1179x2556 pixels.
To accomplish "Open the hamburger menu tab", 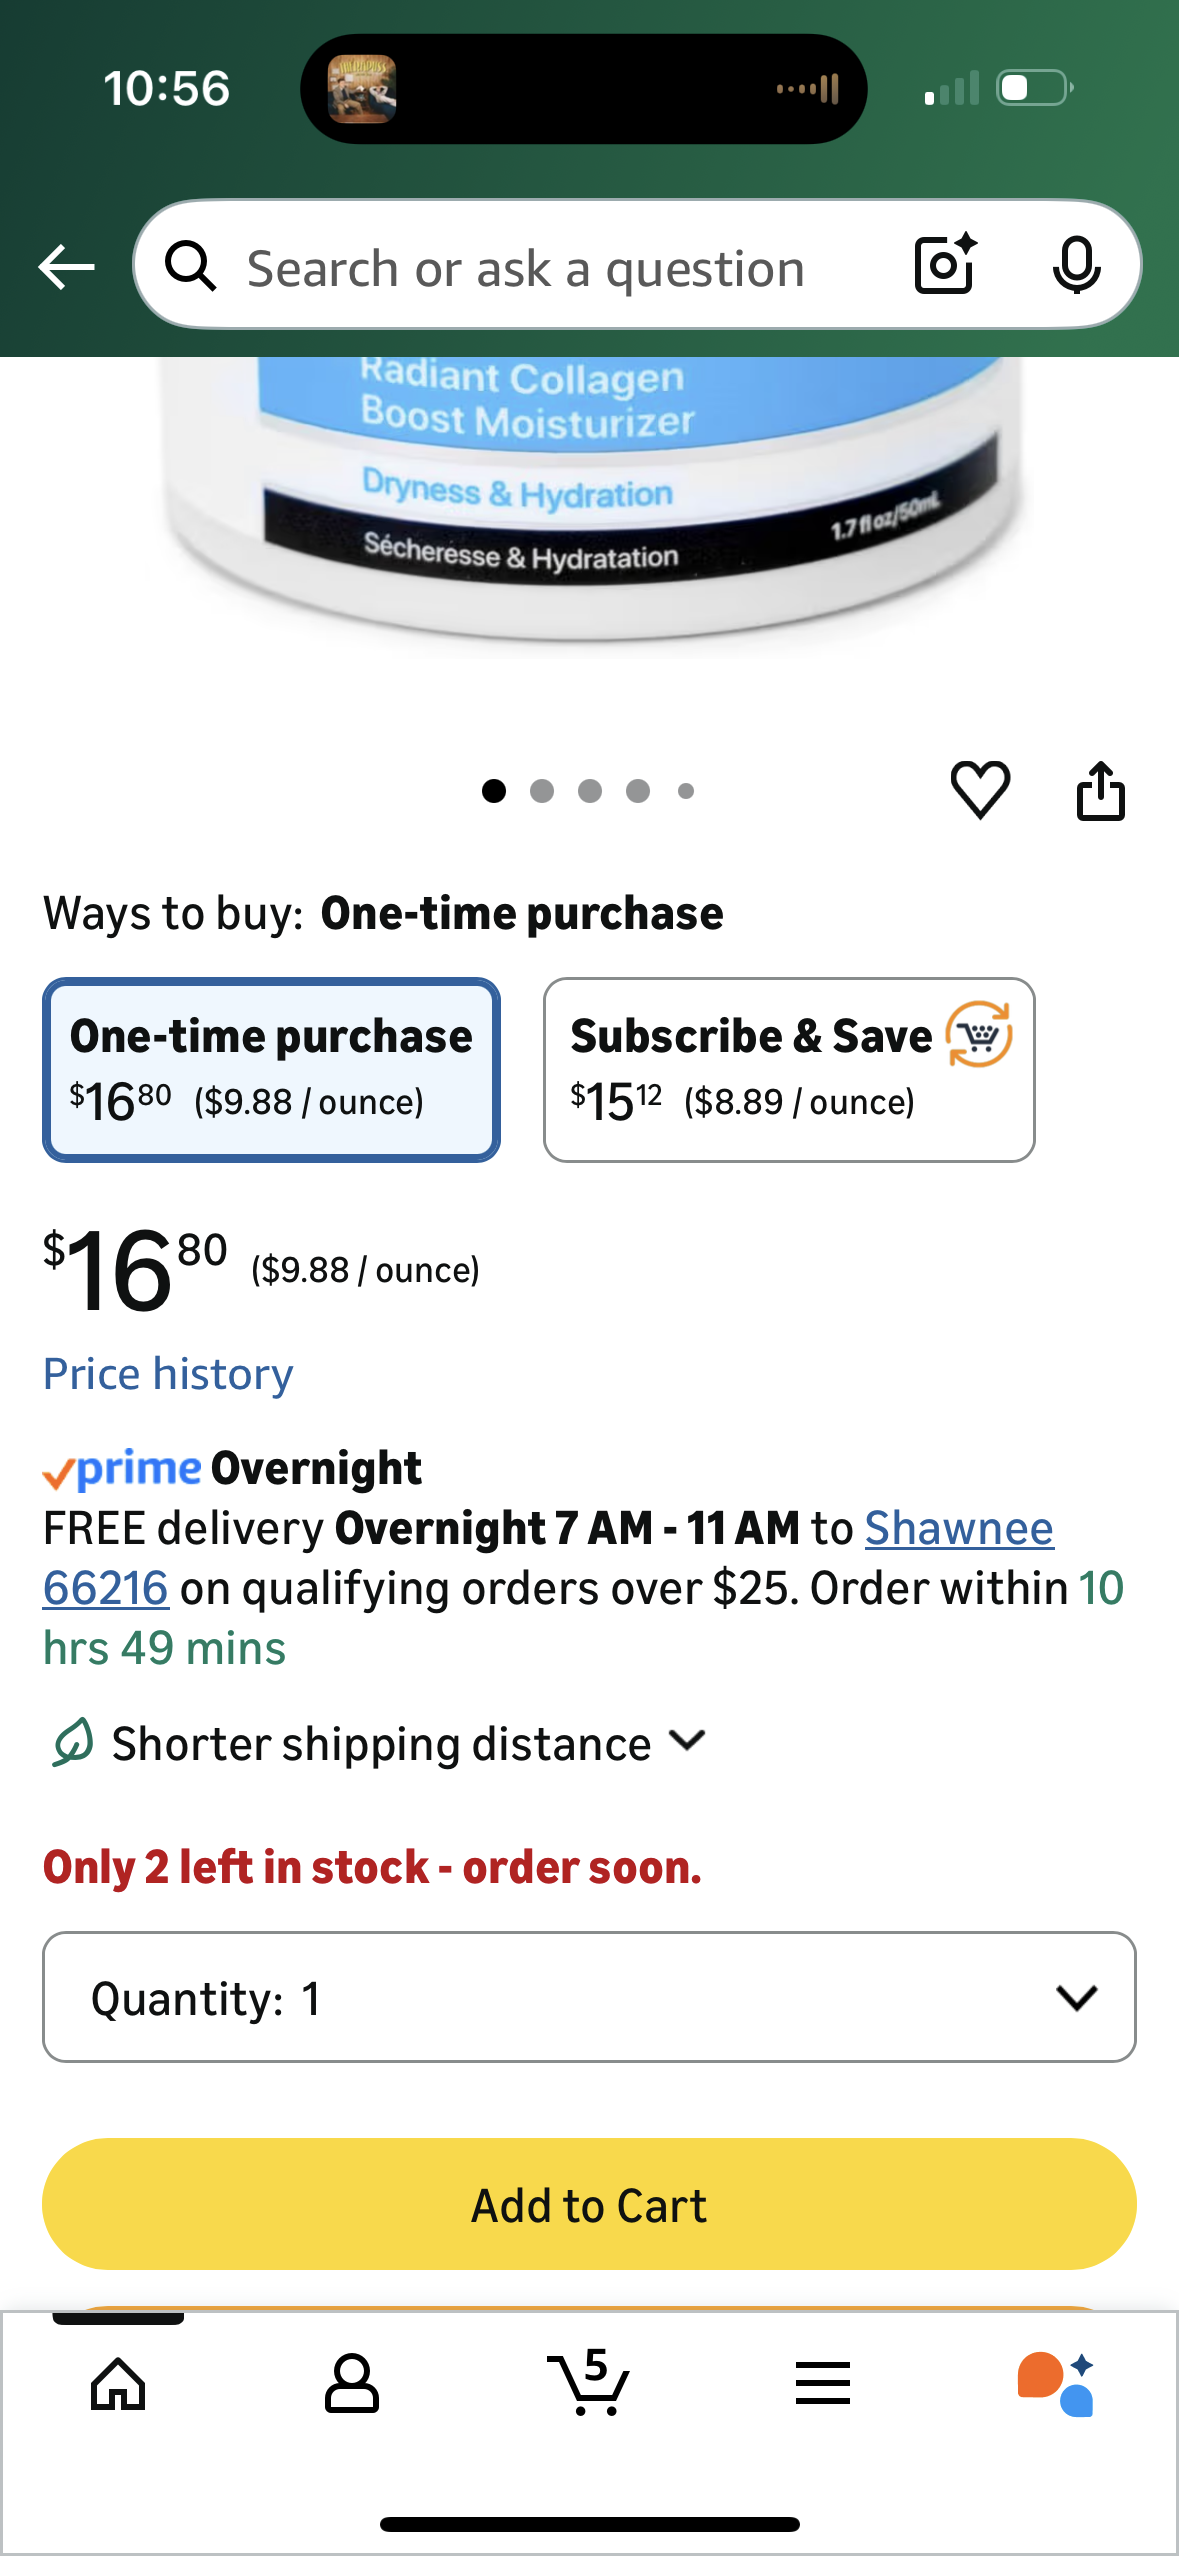I will (823, 2384).
